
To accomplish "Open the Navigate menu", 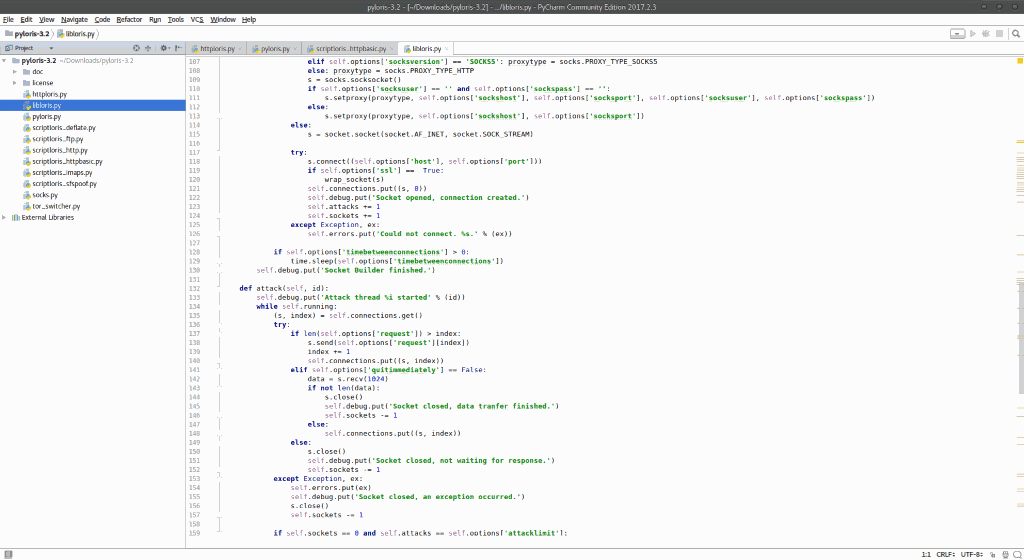I will tap(74, 20).
